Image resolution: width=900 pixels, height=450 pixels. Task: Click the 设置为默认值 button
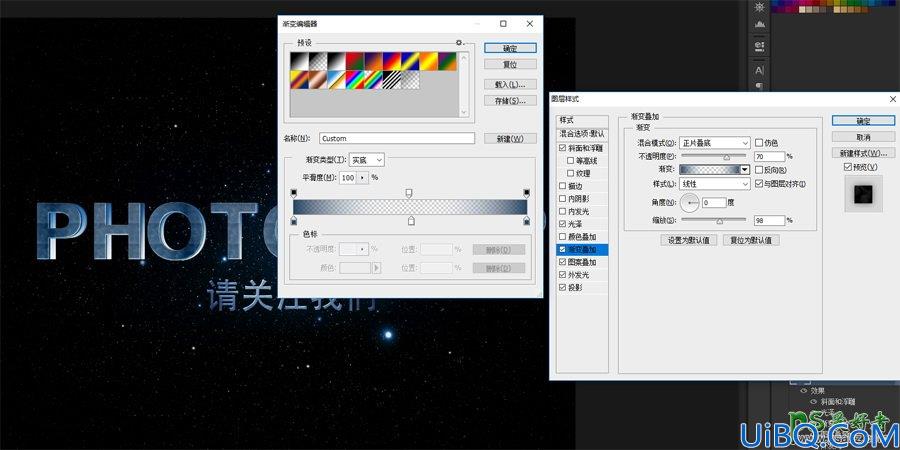(688, 240)
